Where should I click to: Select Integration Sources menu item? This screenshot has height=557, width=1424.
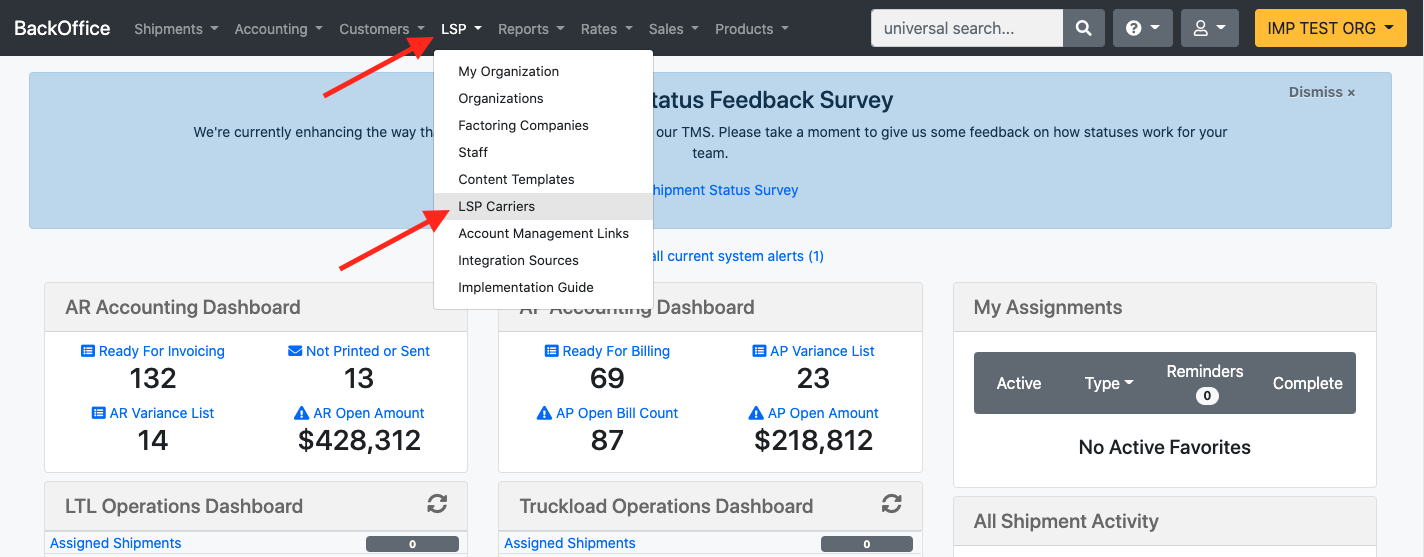pyautogui.click(x=518, y=260)
